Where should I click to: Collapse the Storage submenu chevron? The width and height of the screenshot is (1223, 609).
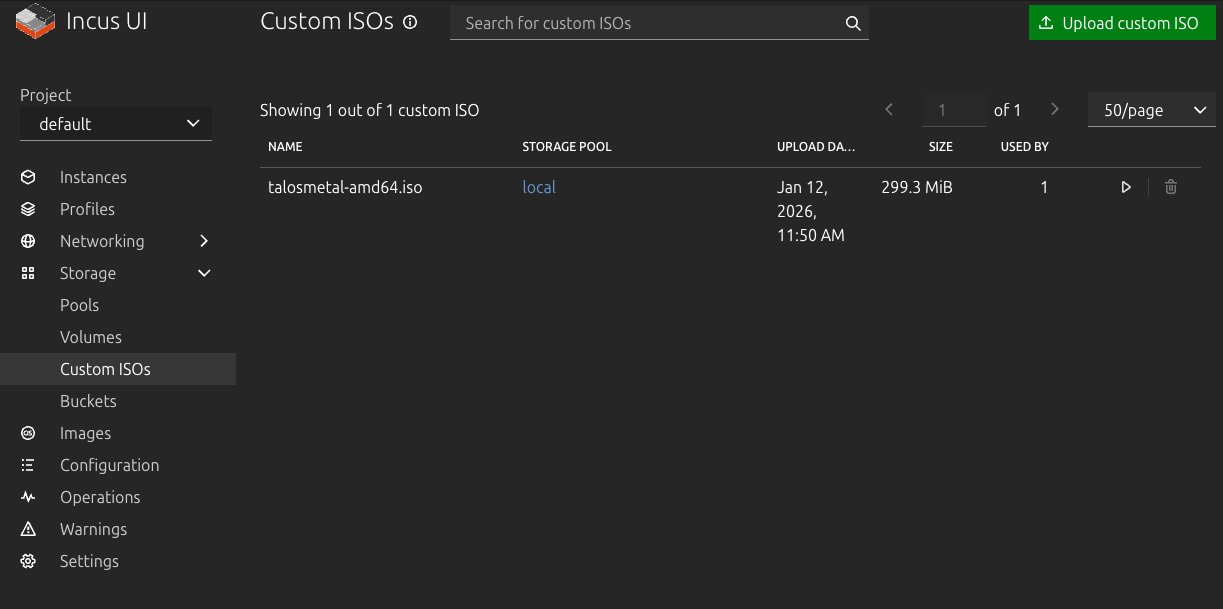[204, 273]
